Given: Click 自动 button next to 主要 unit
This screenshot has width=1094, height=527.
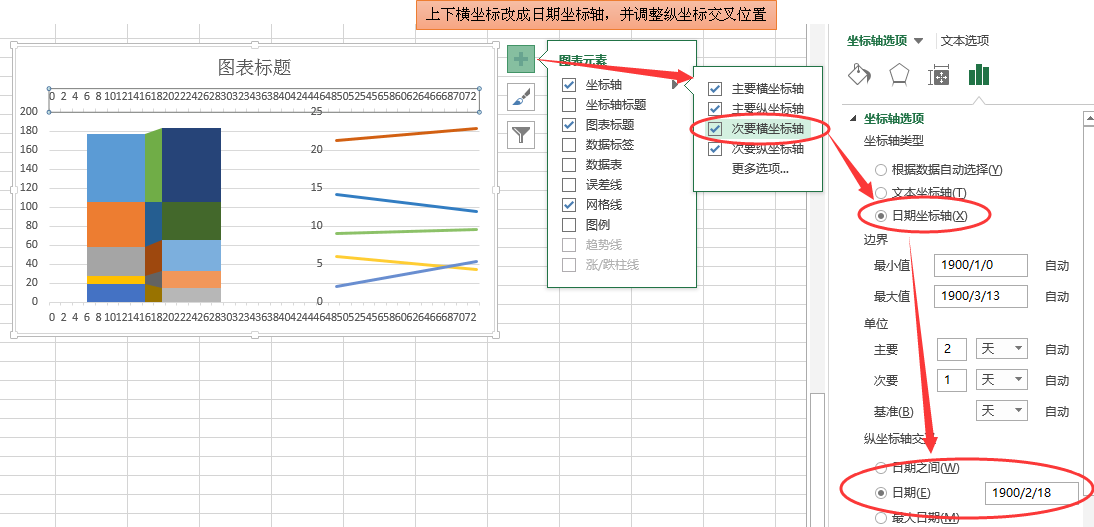Looking at the screenshot, I should (1056, 350).
